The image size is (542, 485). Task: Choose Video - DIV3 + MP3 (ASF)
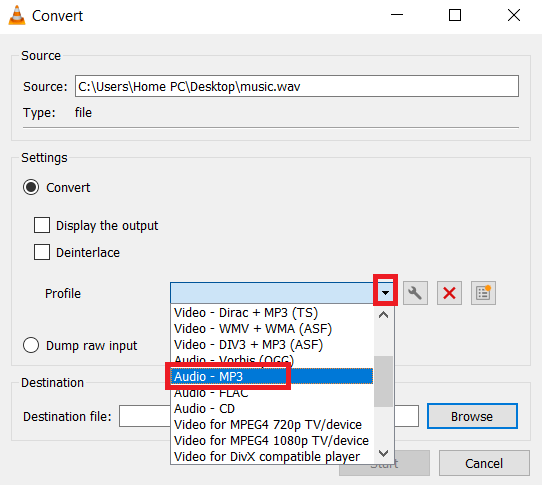(x=272, y=345)
